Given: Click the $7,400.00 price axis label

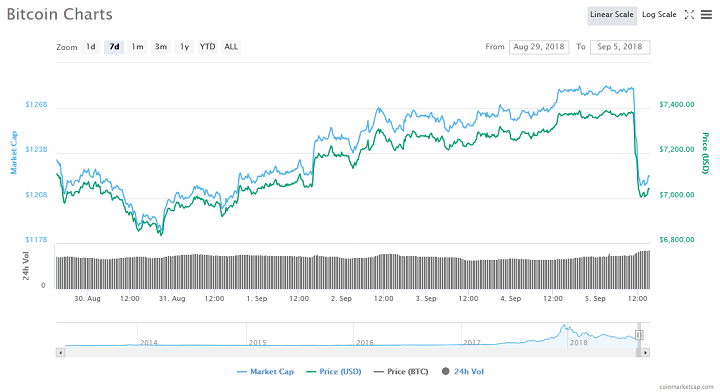Looking at the screenshot, I should click(x=676, y=105).
